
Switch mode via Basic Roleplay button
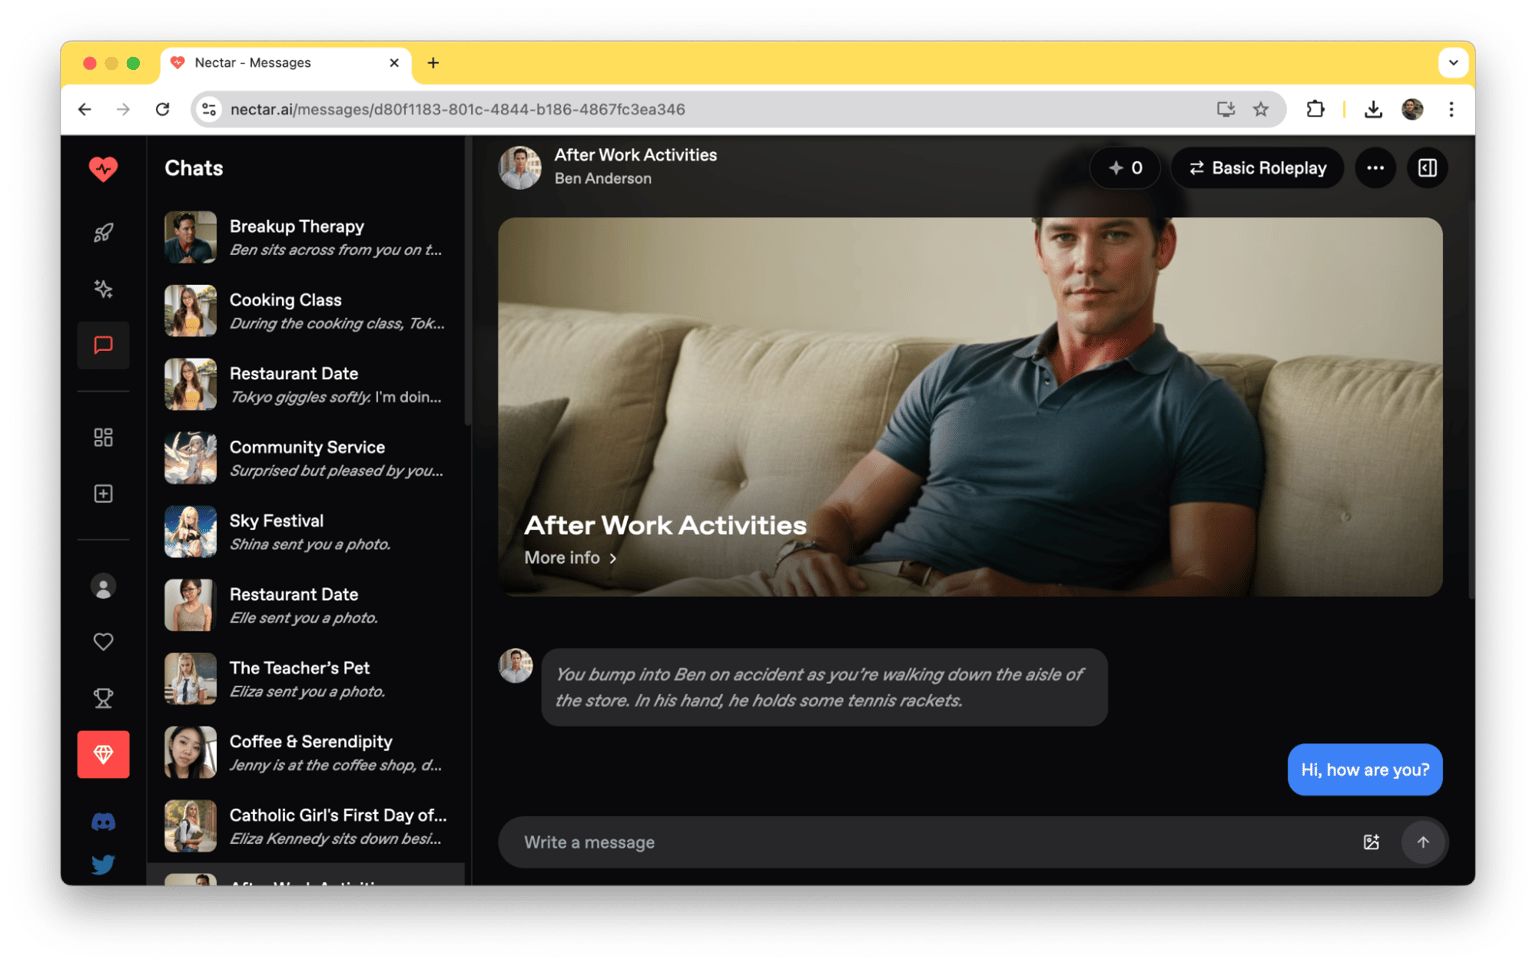1258,168
